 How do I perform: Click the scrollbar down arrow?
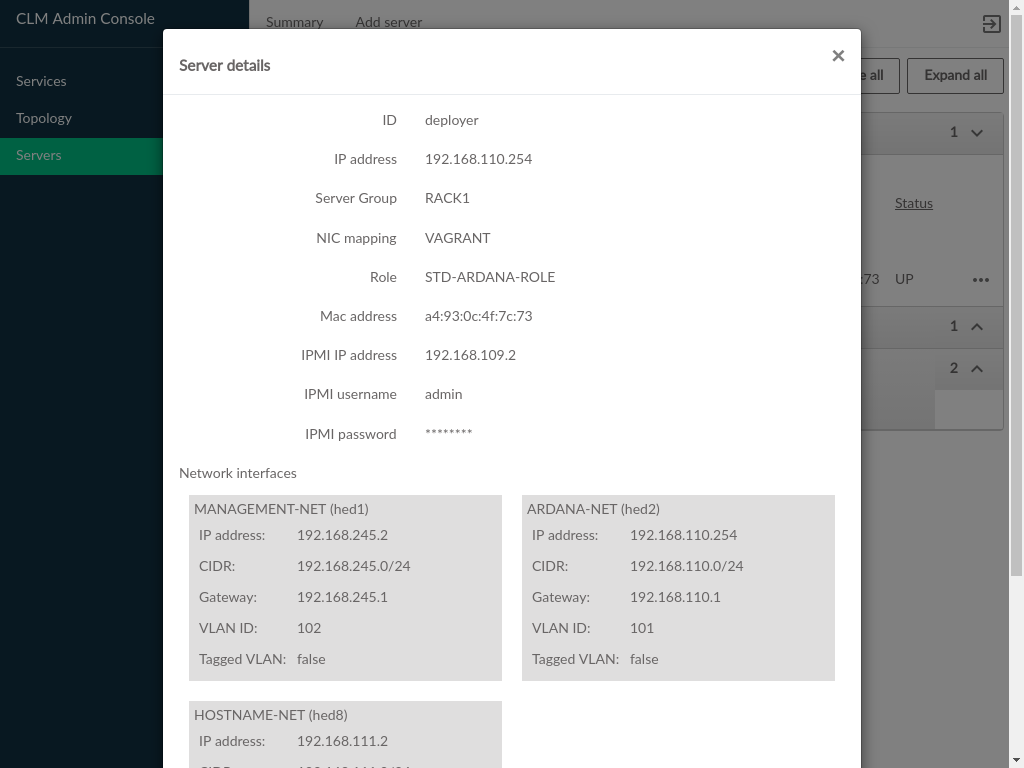(x=1017, y=760)
